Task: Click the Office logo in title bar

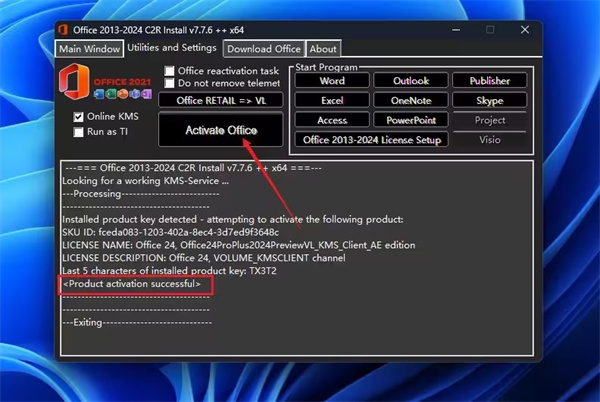Action: (x=63, y=30)
